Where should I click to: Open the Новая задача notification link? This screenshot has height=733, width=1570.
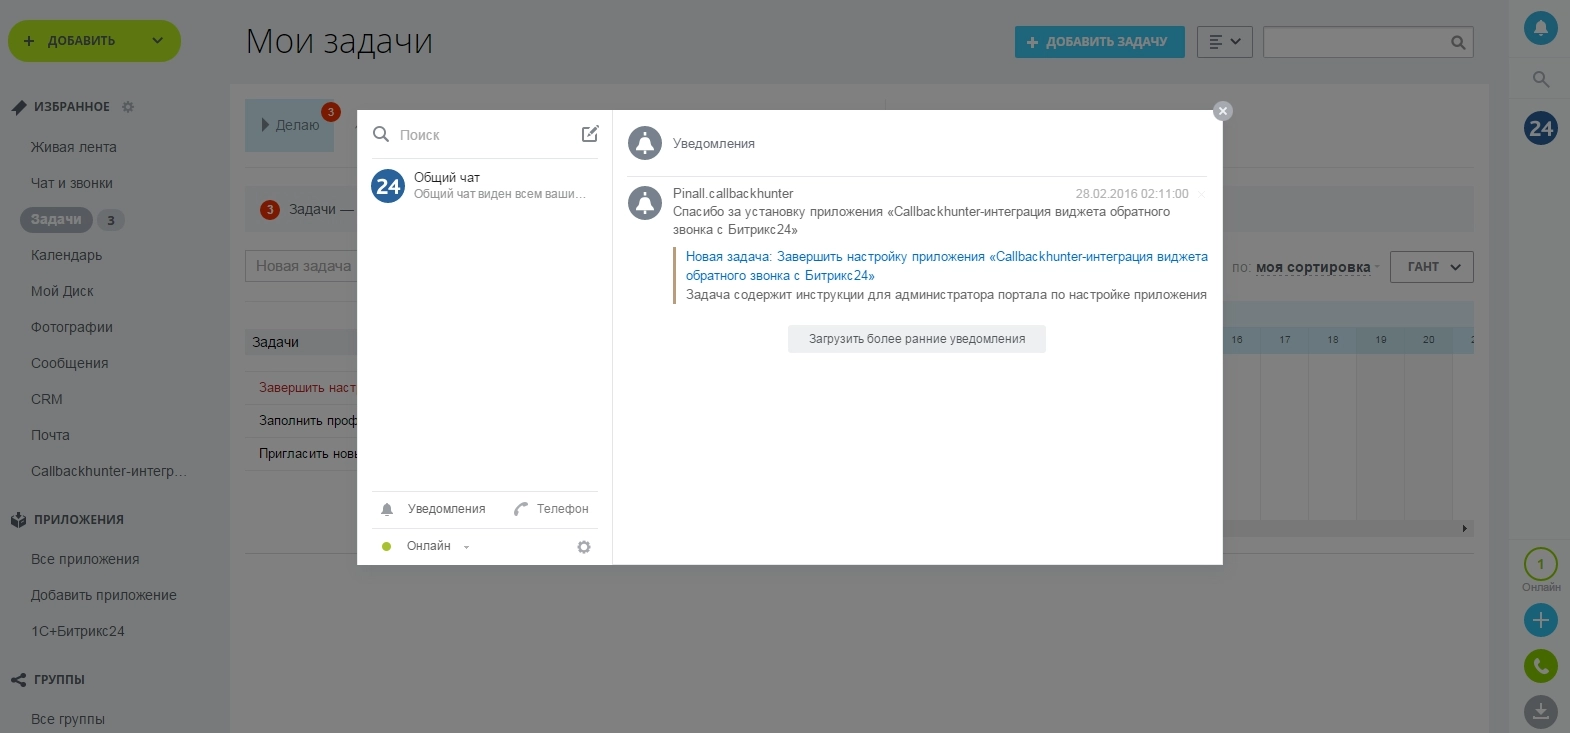[946, 266]
